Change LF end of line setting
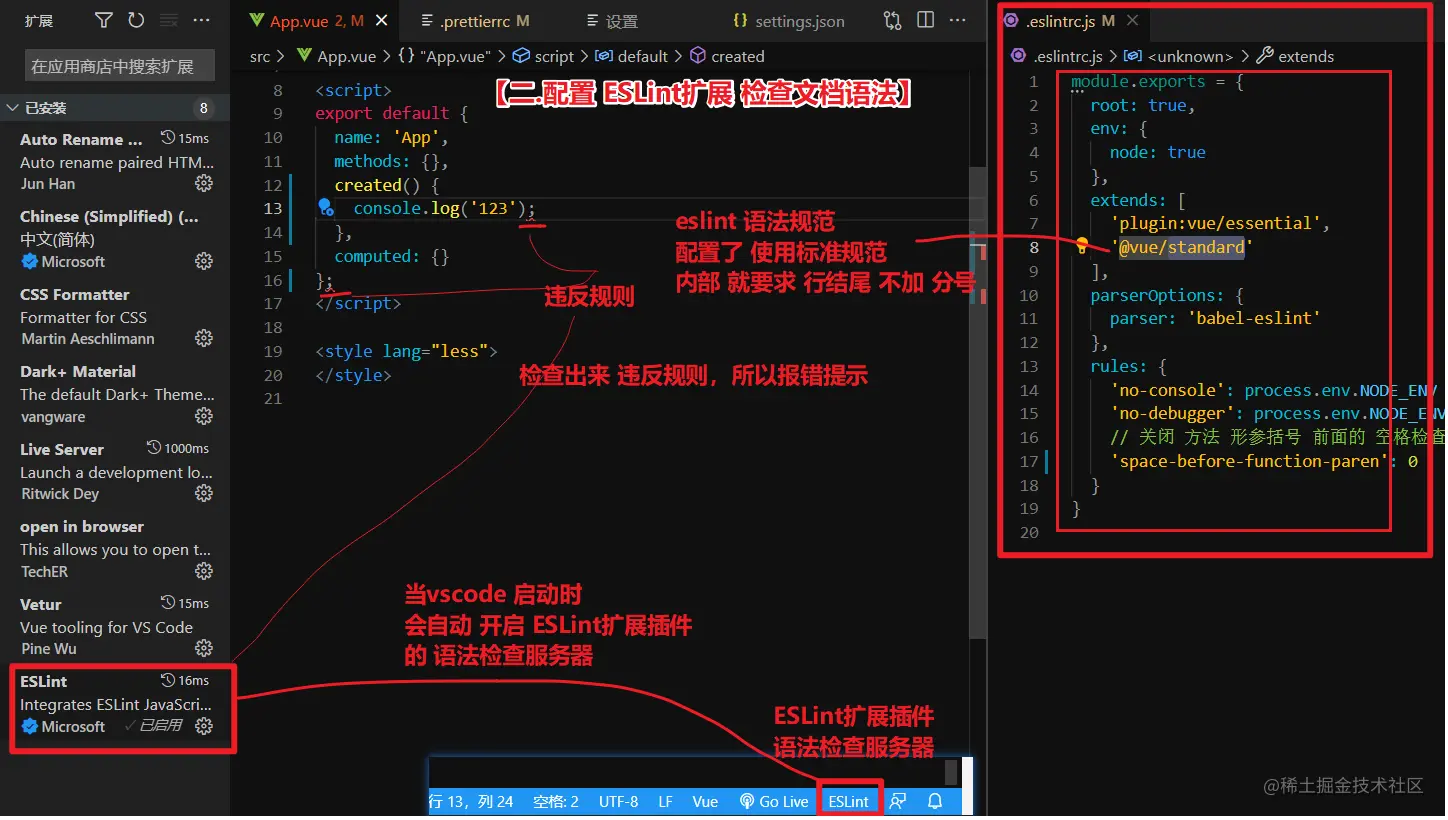 pyautogui.click(x=665, y=801)
